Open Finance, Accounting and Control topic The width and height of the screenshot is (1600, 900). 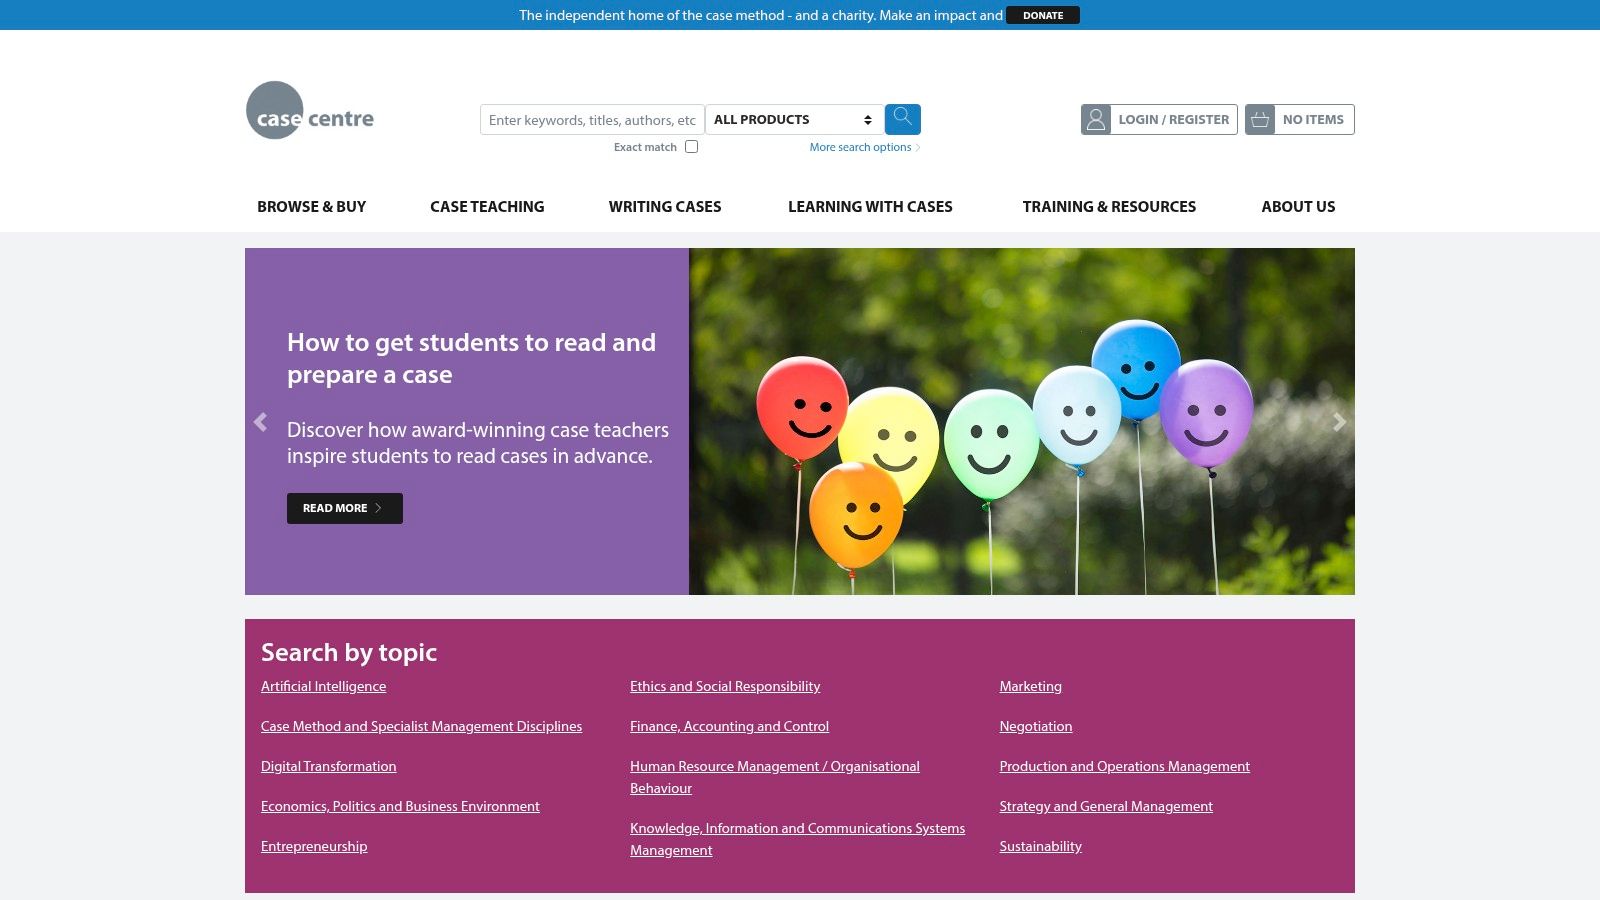[x=729, y=726]
